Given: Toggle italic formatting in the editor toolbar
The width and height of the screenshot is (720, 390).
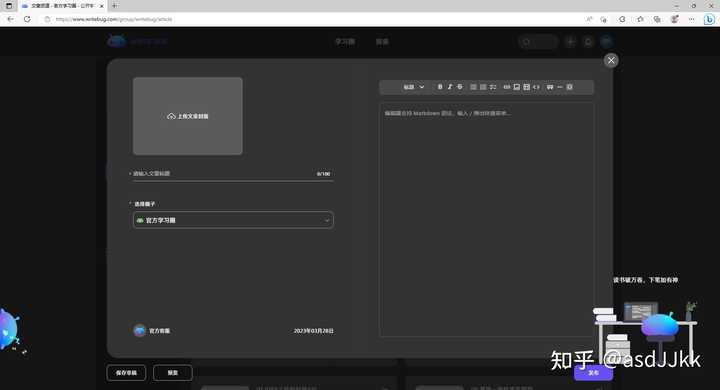Looking at the screenshot, I should (450, 87).
